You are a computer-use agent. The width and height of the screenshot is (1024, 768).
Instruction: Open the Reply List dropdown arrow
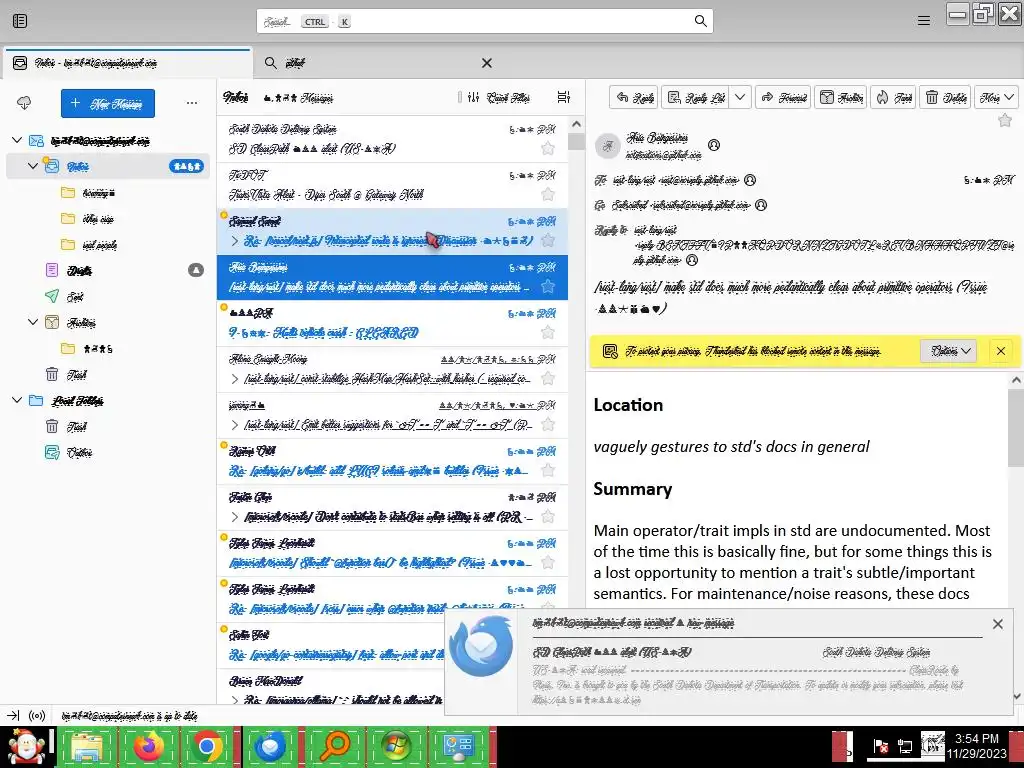(x=740, y=97)
